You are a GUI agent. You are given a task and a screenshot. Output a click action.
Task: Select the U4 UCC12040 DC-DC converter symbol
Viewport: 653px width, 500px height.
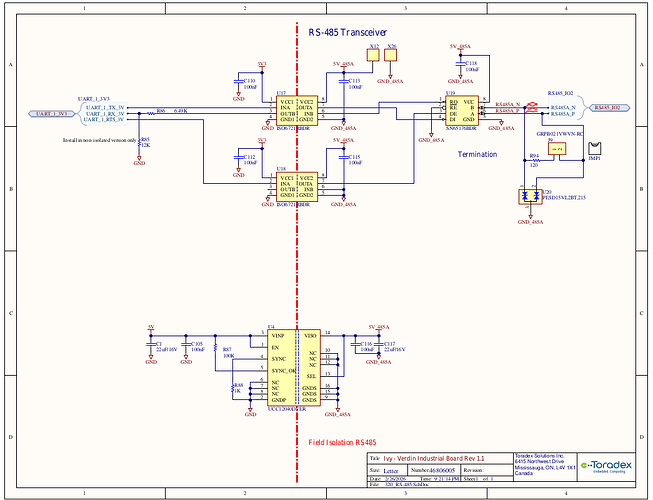coord(294,368)
